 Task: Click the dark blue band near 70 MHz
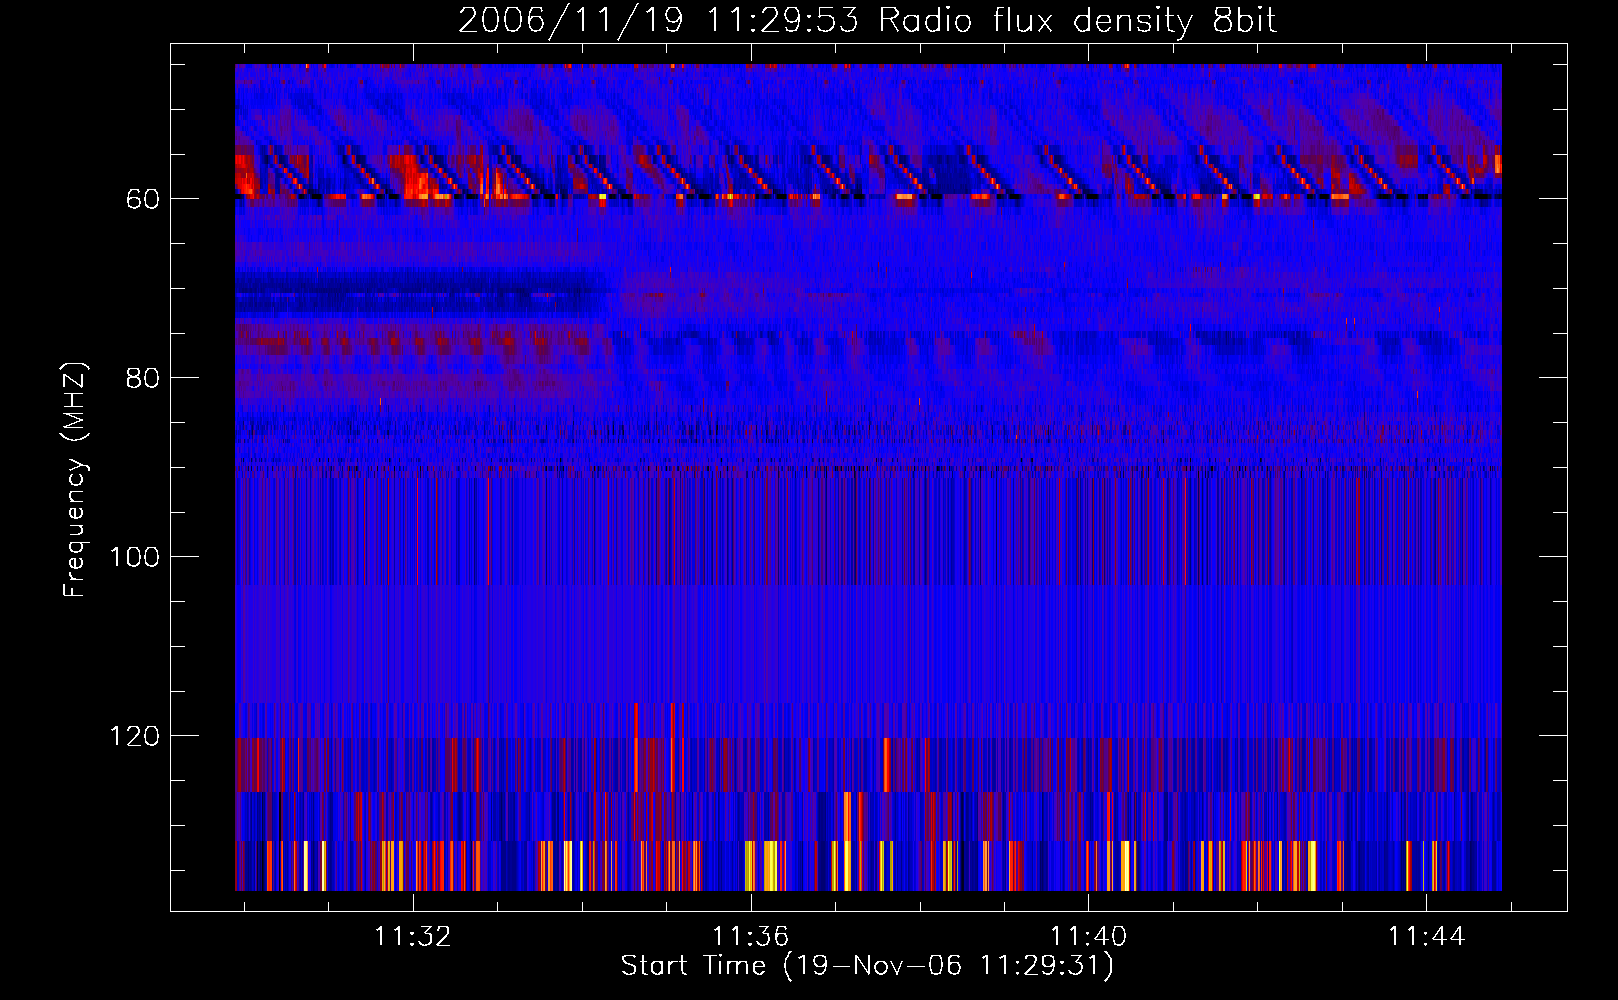422,292
